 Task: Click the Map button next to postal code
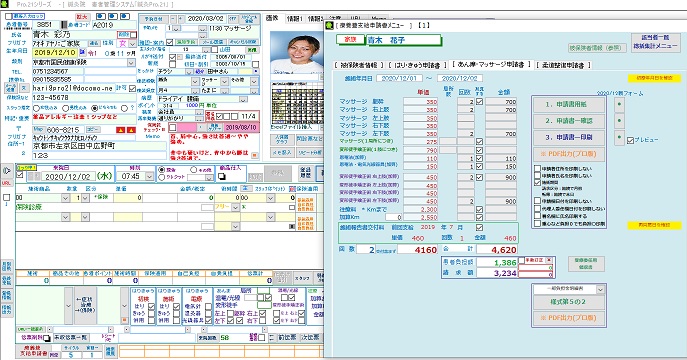coord(39,130)
